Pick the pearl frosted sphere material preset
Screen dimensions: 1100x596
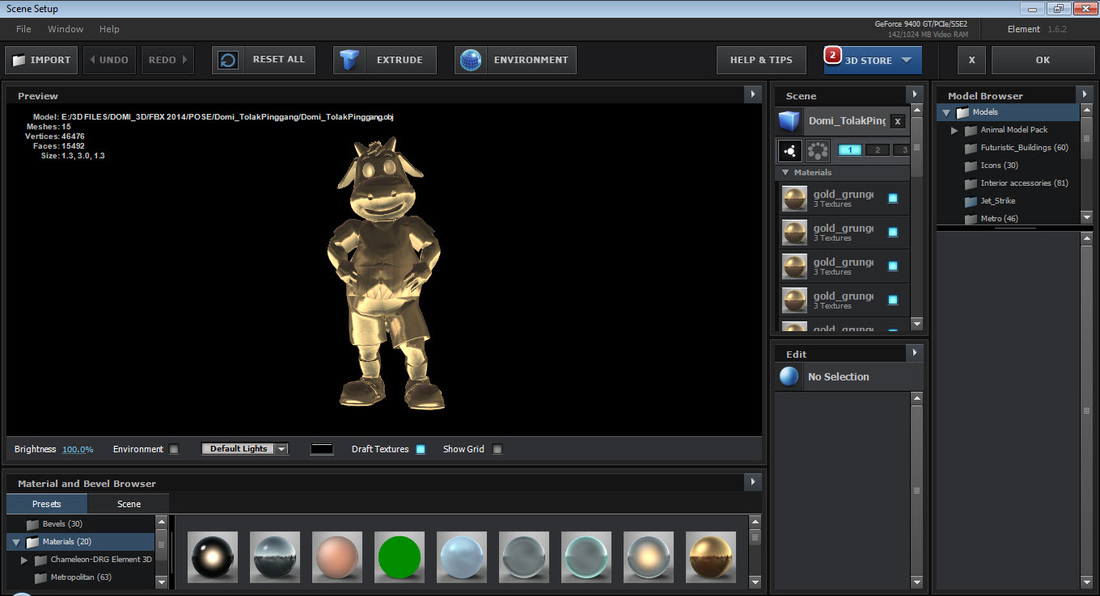(648, 557)
